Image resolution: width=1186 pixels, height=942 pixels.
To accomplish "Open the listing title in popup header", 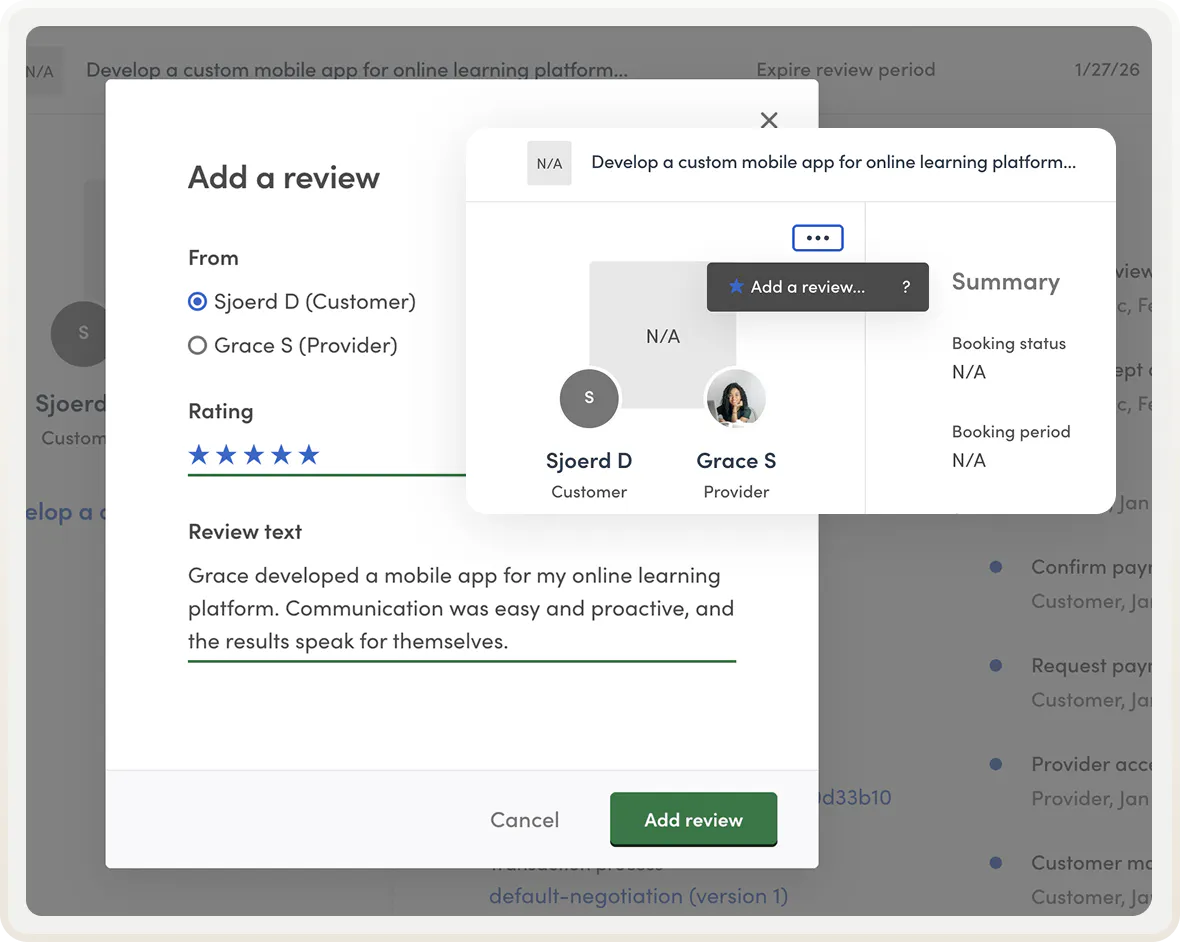I will [x=833, y=162].
